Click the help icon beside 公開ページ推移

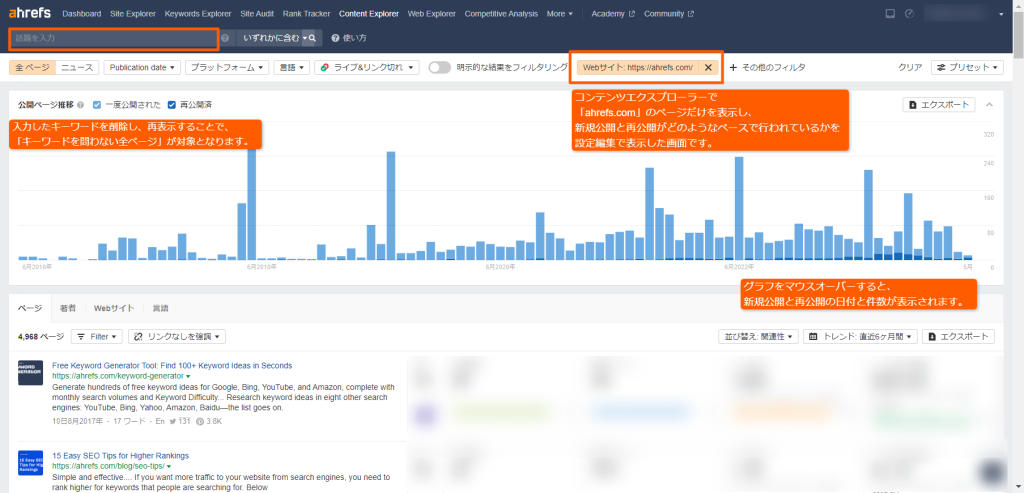click(82, 105)
